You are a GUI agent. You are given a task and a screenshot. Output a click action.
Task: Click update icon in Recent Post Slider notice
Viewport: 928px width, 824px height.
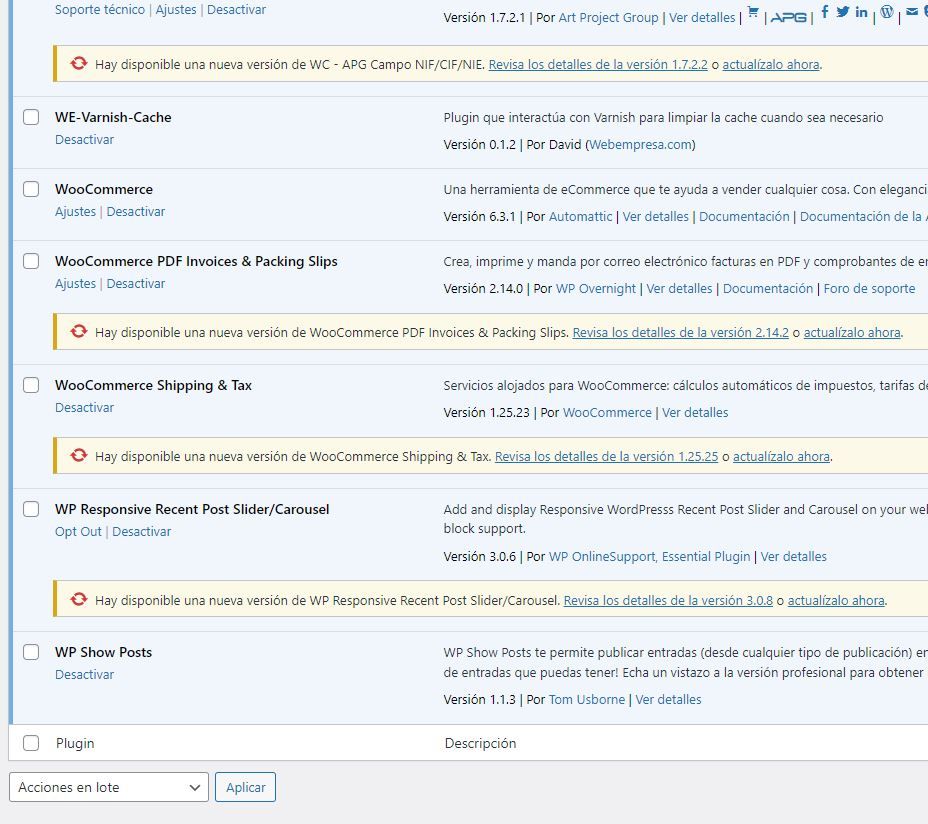tap(79, 599)
